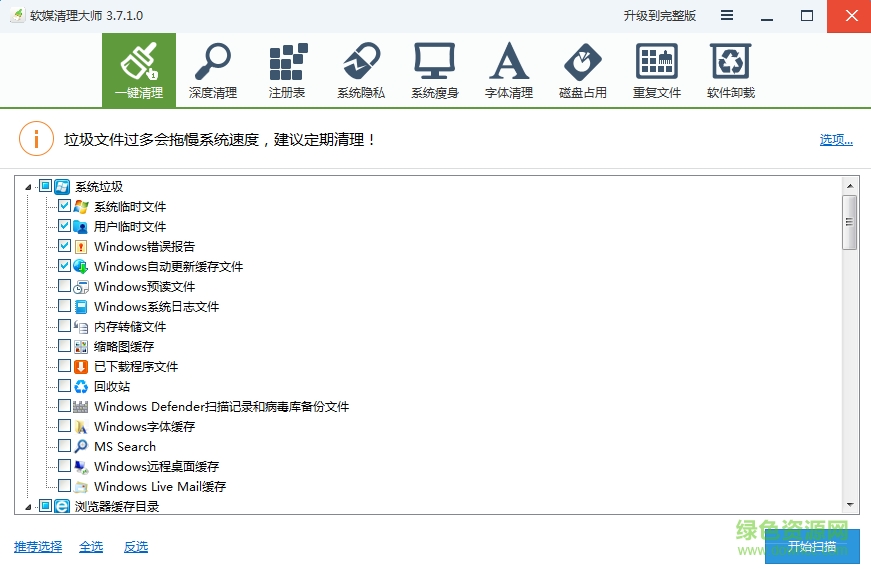Click the 回收站 recycle icon
Screen dimensions: 871x569
click(x=81, y=387)
